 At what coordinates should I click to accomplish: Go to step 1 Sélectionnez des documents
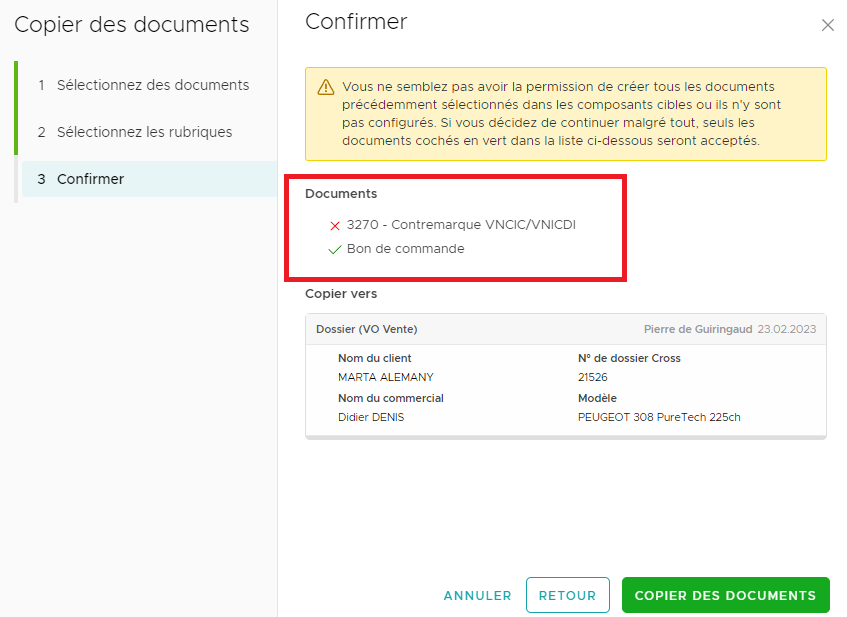143,85
